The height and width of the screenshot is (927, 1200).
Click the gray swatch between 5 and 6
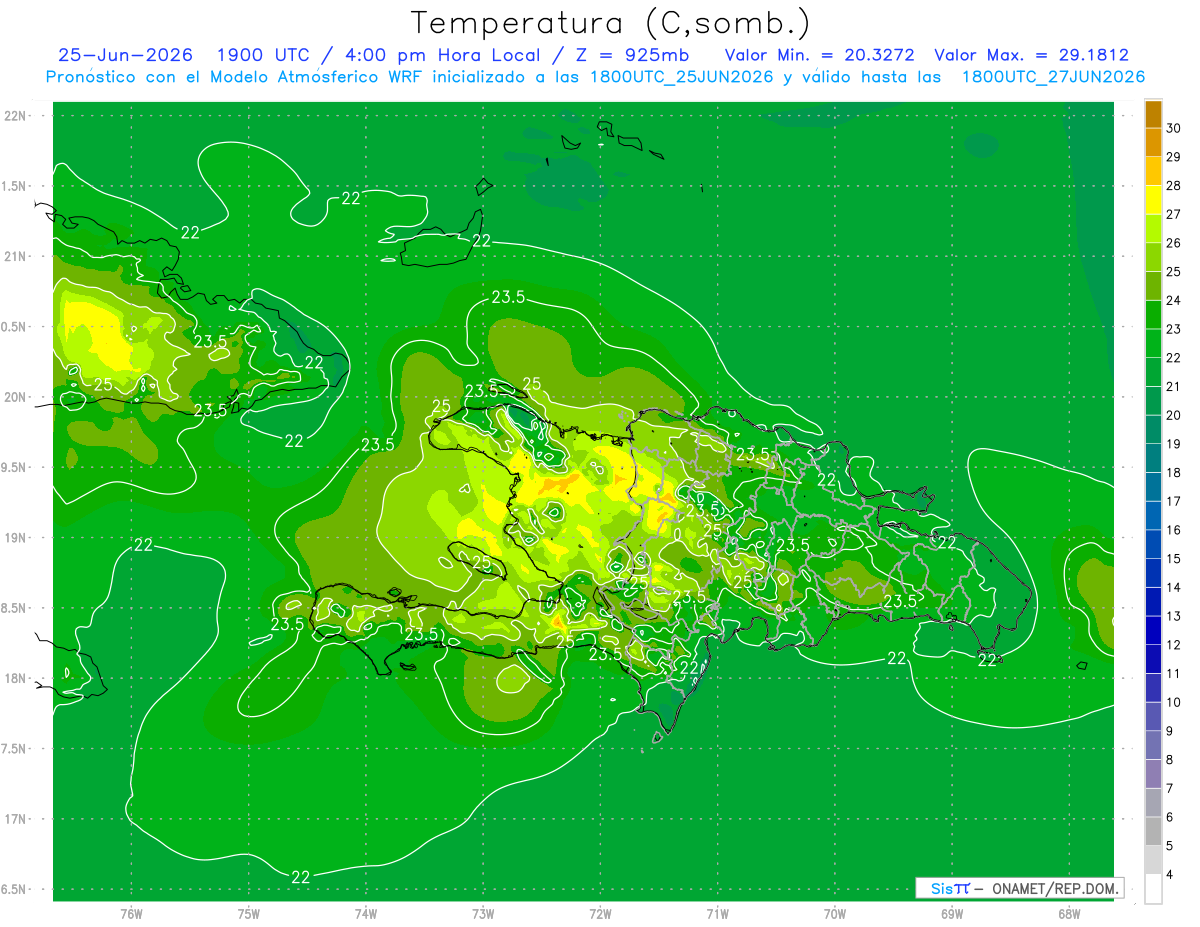coord(1153,832)
